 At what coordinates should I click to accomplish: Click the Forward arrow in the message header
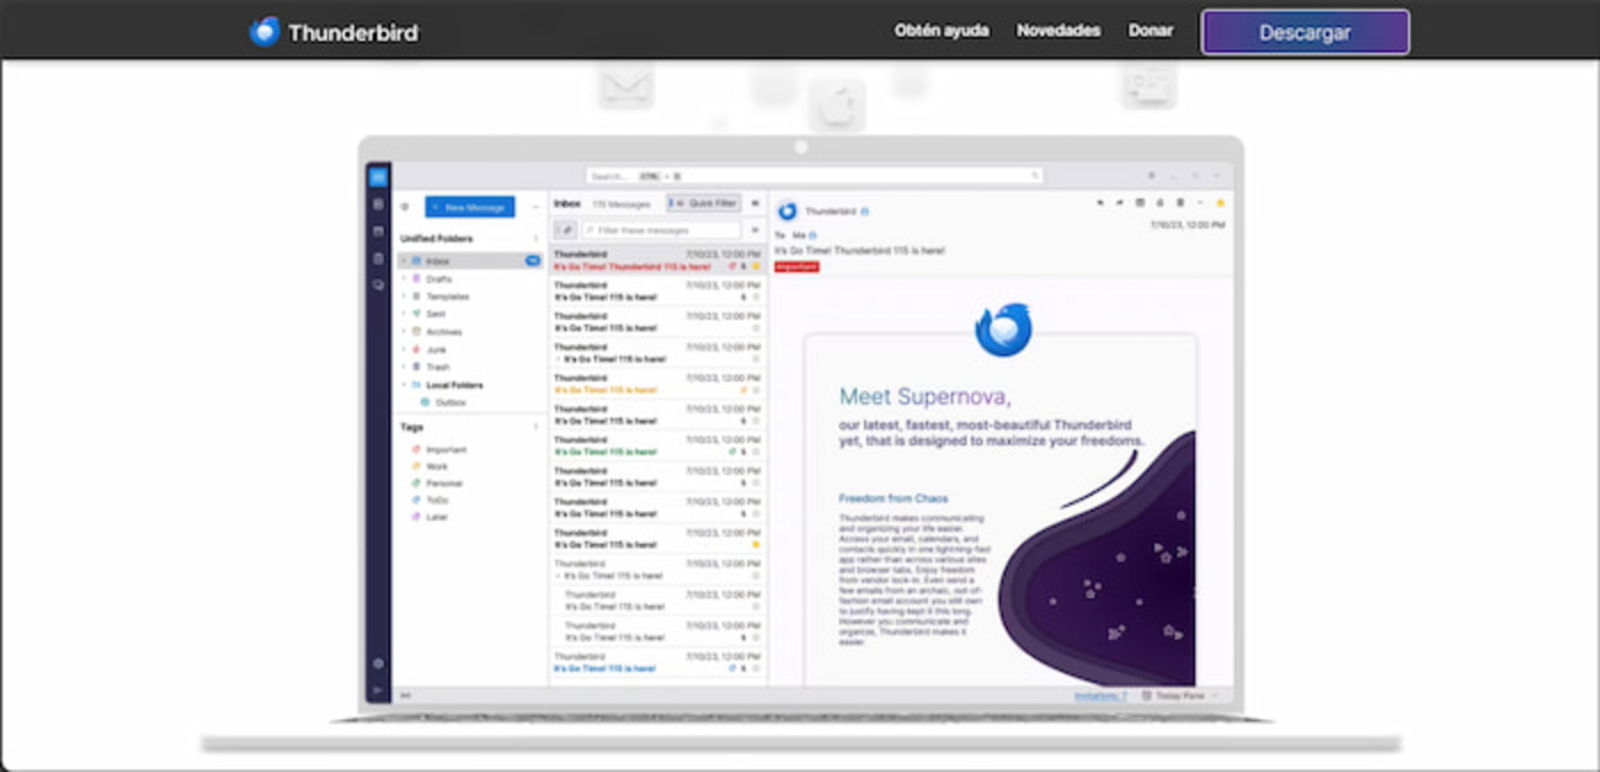pyautogui.click(x=1120, y=203)
